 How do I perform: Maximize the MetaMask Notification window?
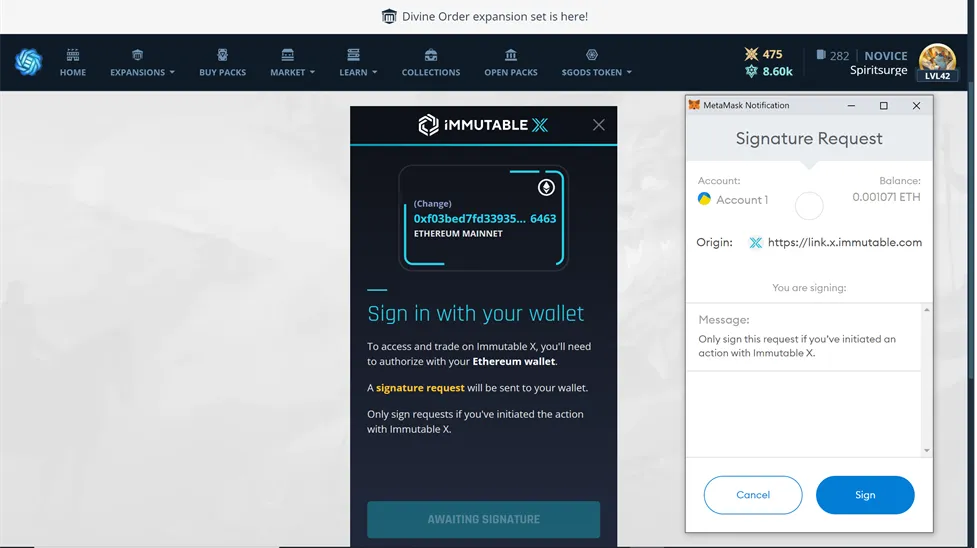(884, 105)
